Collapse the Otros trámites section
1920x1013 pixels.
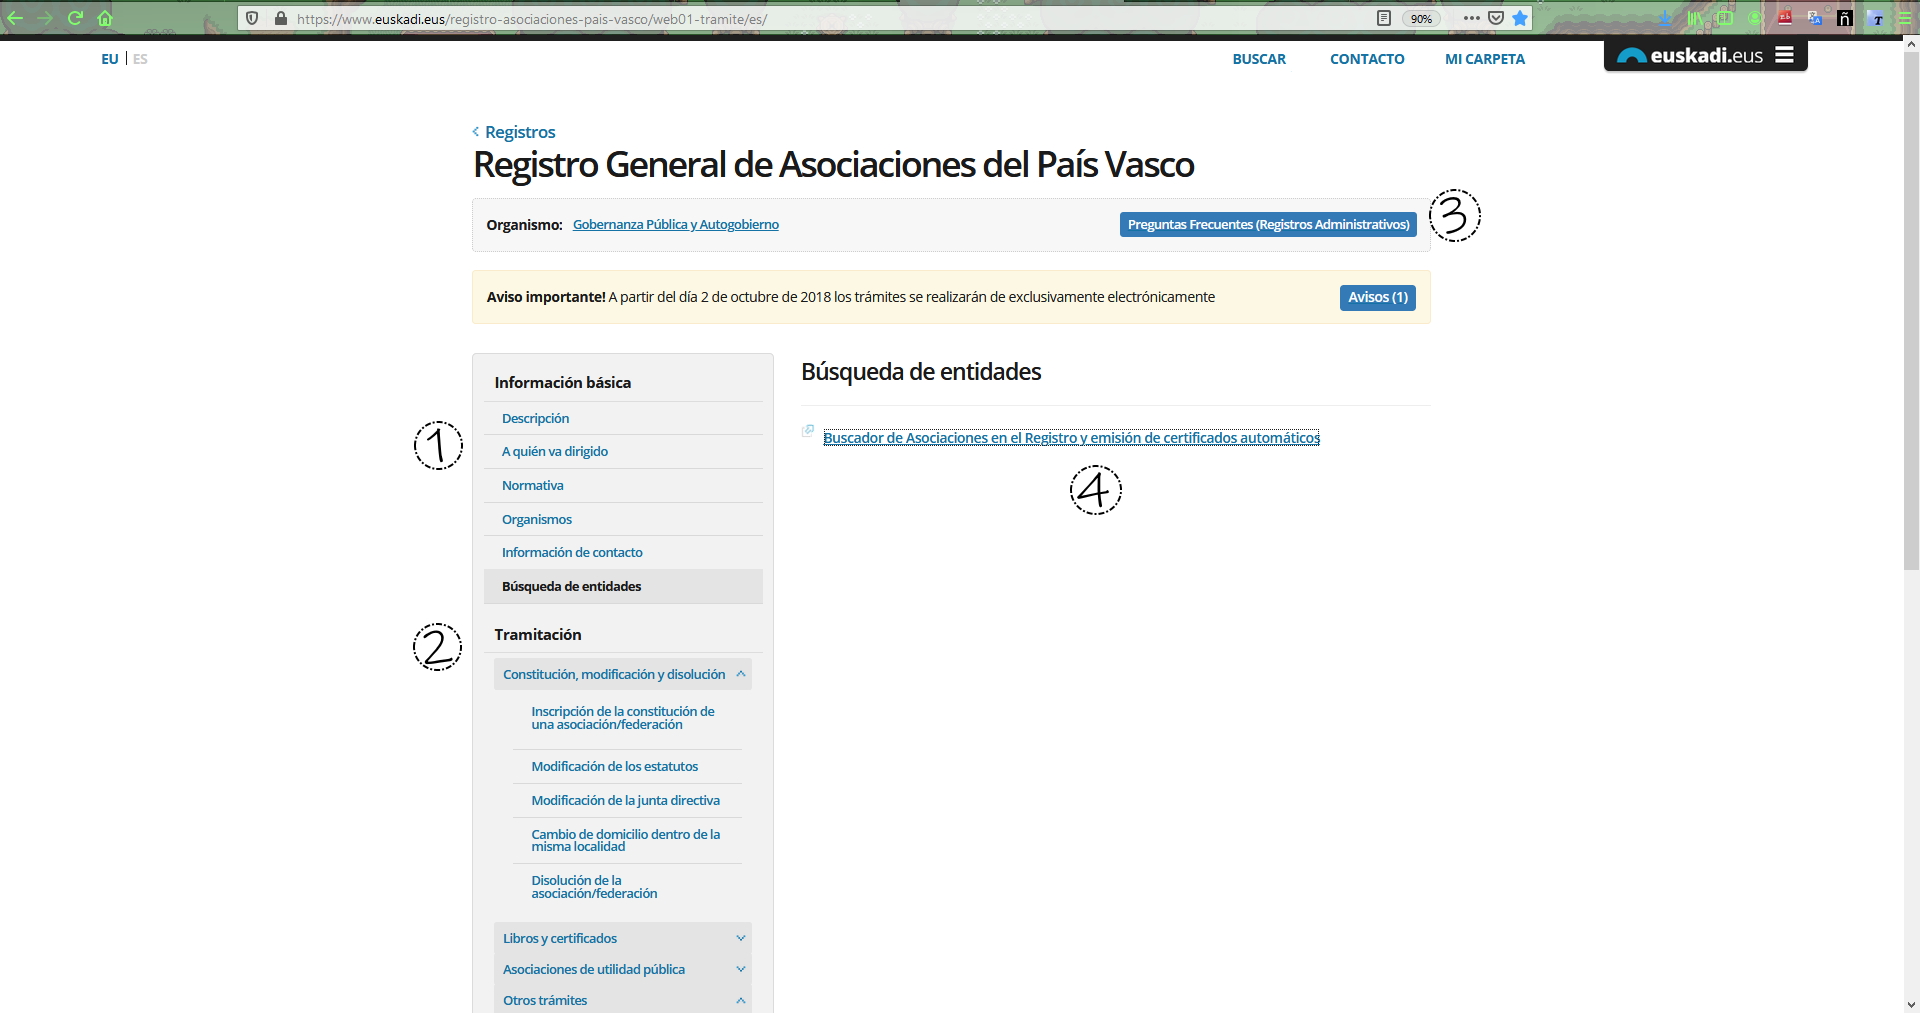(x=623, y=1000)
